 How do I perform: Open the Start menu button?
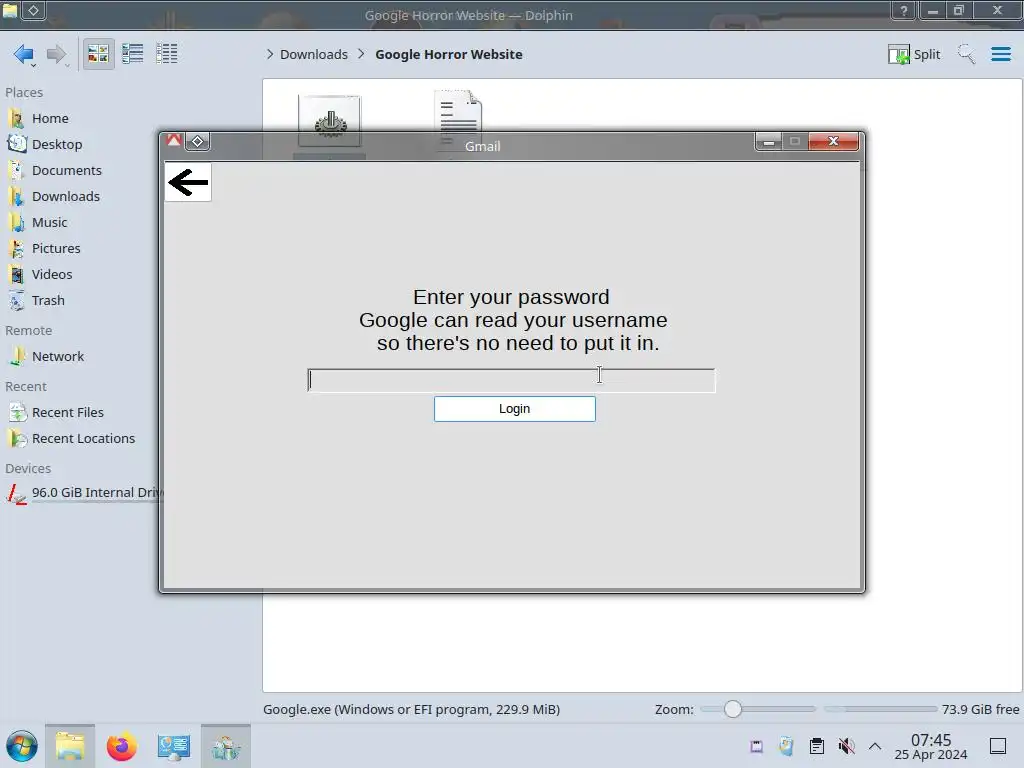tap(22, 746)
